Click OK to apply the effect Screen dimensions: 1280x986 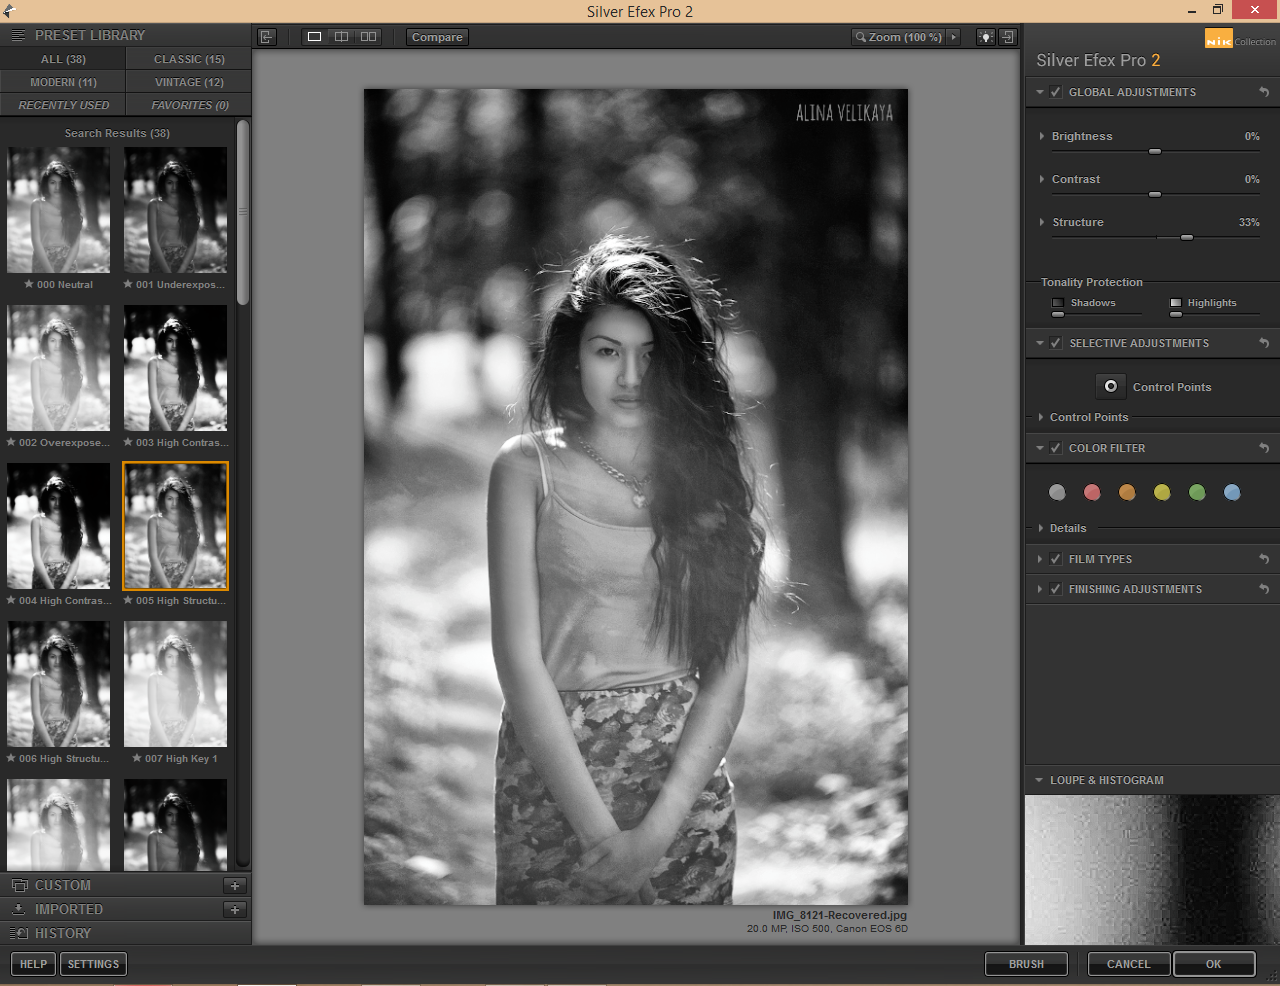[1214, 964]
